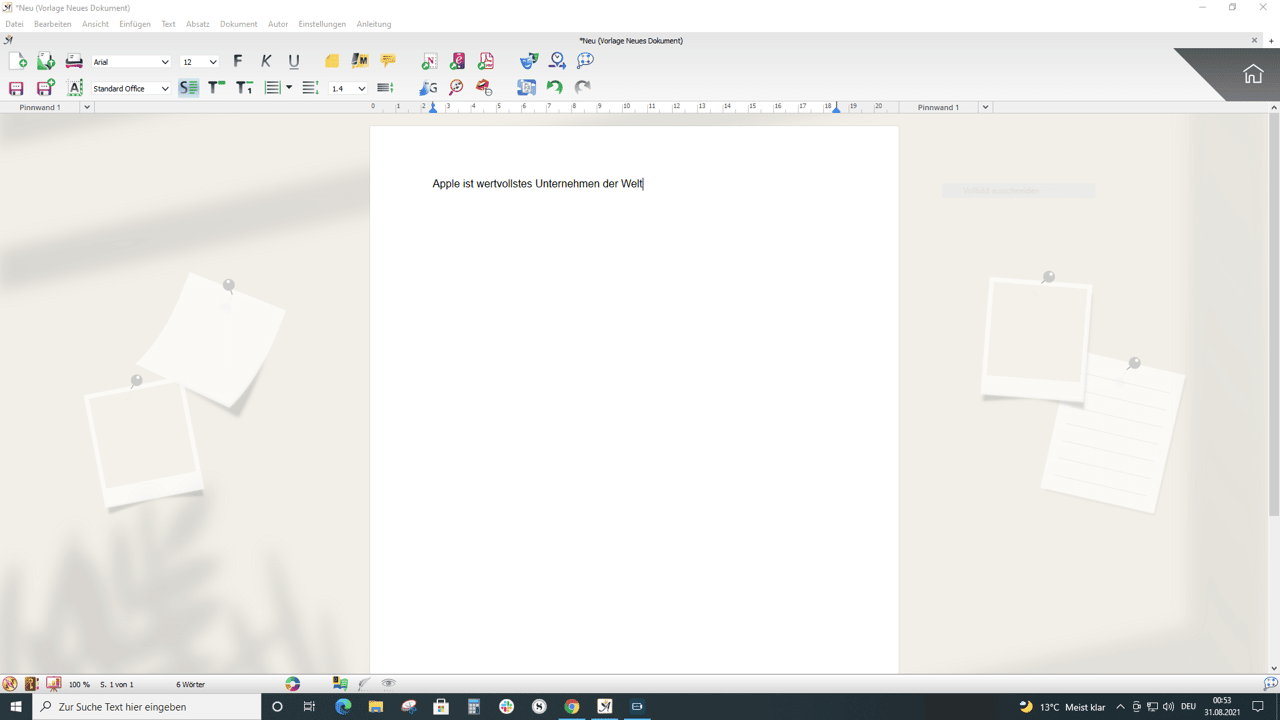Viewport: 1280px width, 720px height.
Task: Add a new document tab with plus
Action: click(1272, 41)
